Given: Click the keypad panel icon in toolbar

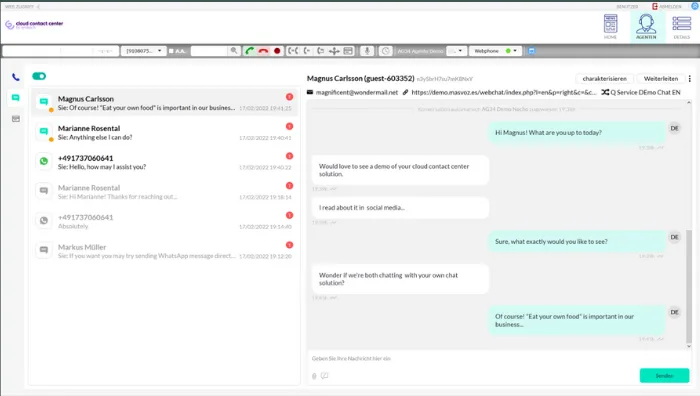Looking at the screenshot, I should pos(348,51).
